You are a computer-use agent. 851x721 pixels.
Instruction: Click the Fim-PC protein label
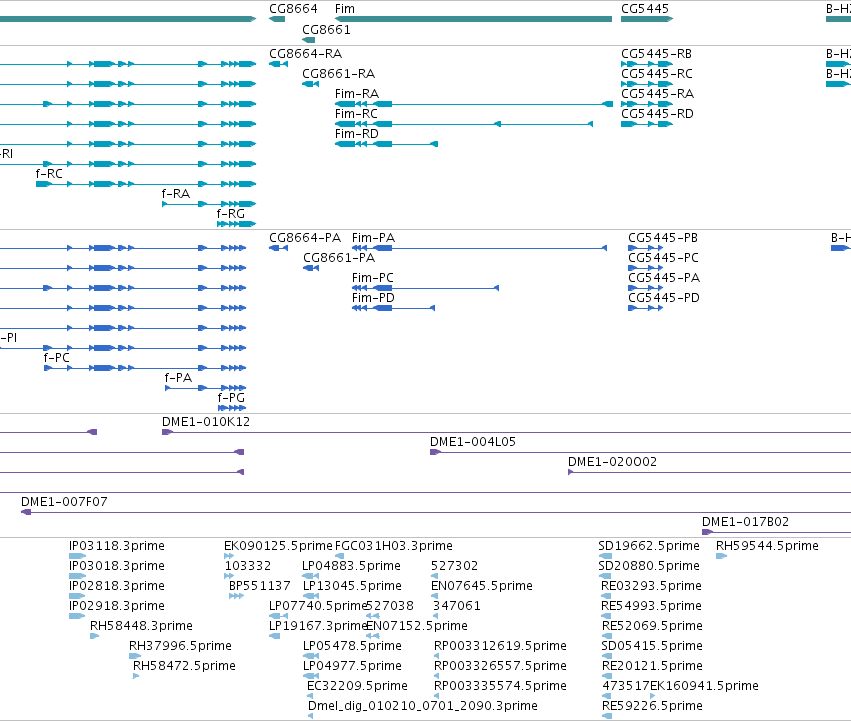[373, 277]
